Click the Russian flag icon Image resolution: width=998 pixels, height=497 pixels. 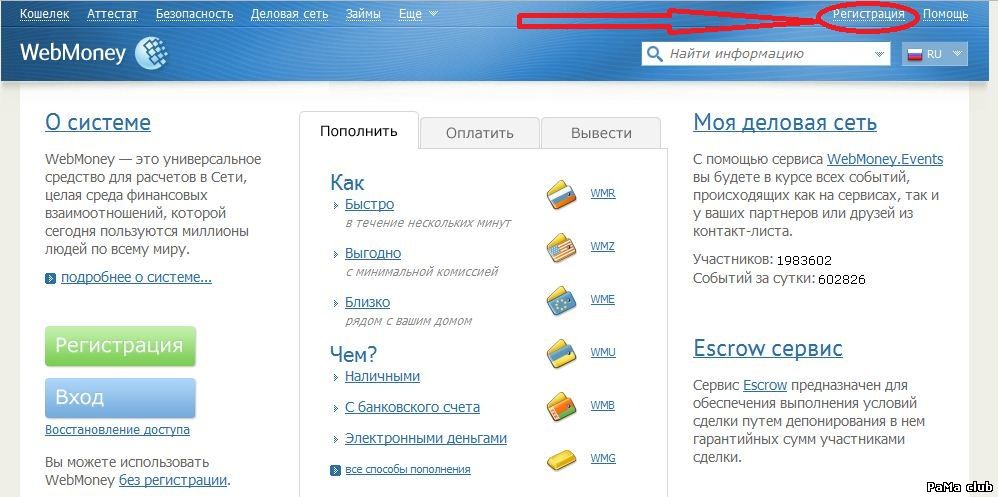[915, 54]
